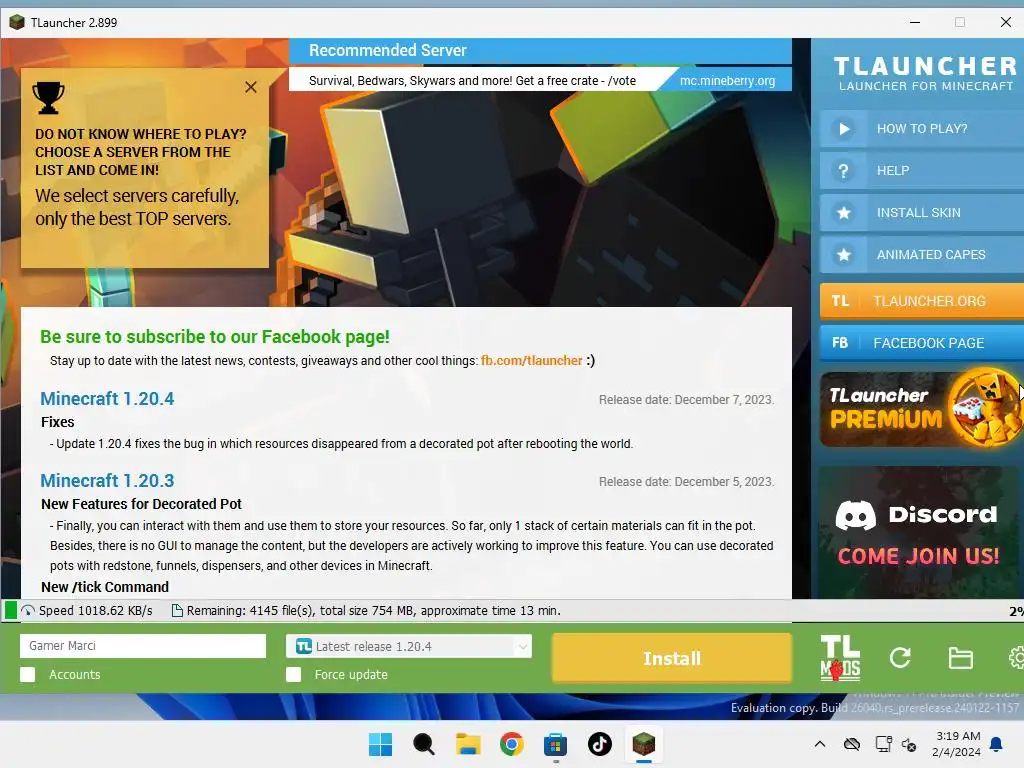Image resolution: width=1024 pixels, height=768 pixels.
Task: Open the Discord Come Join Us banner
Action: [918, 532]
